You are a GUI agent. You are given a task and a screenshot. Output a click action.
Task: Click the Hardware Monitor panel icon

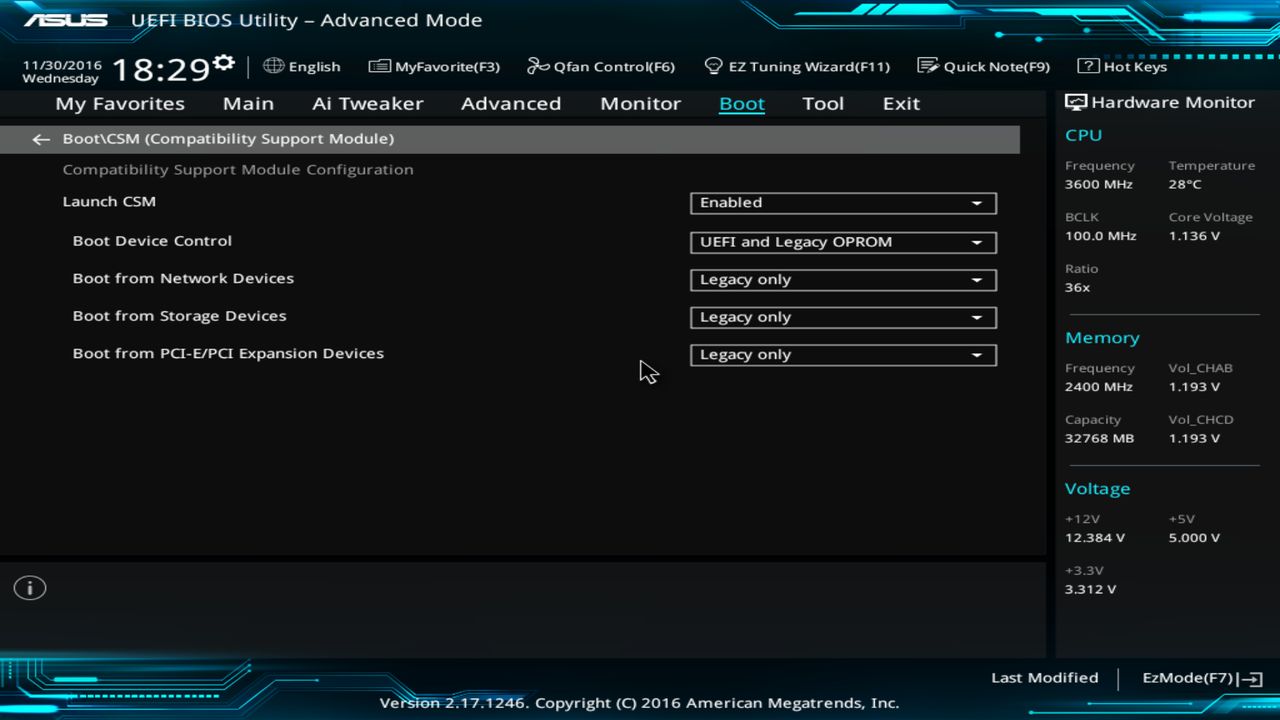pos(1075,101)
